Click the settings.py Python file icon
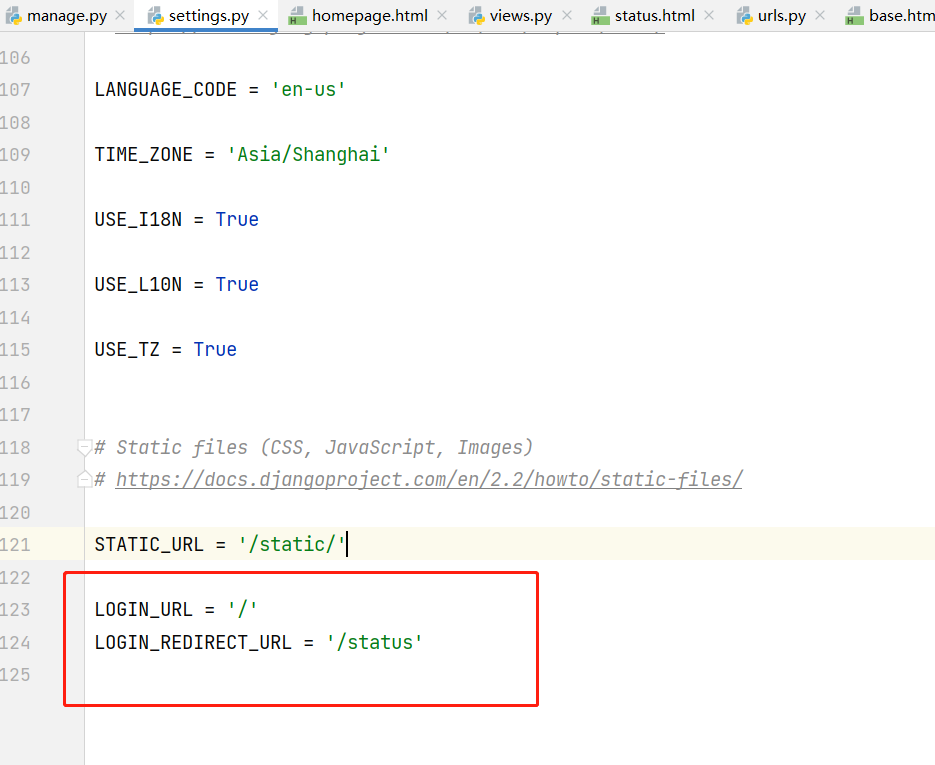 (x=156, y=16)
